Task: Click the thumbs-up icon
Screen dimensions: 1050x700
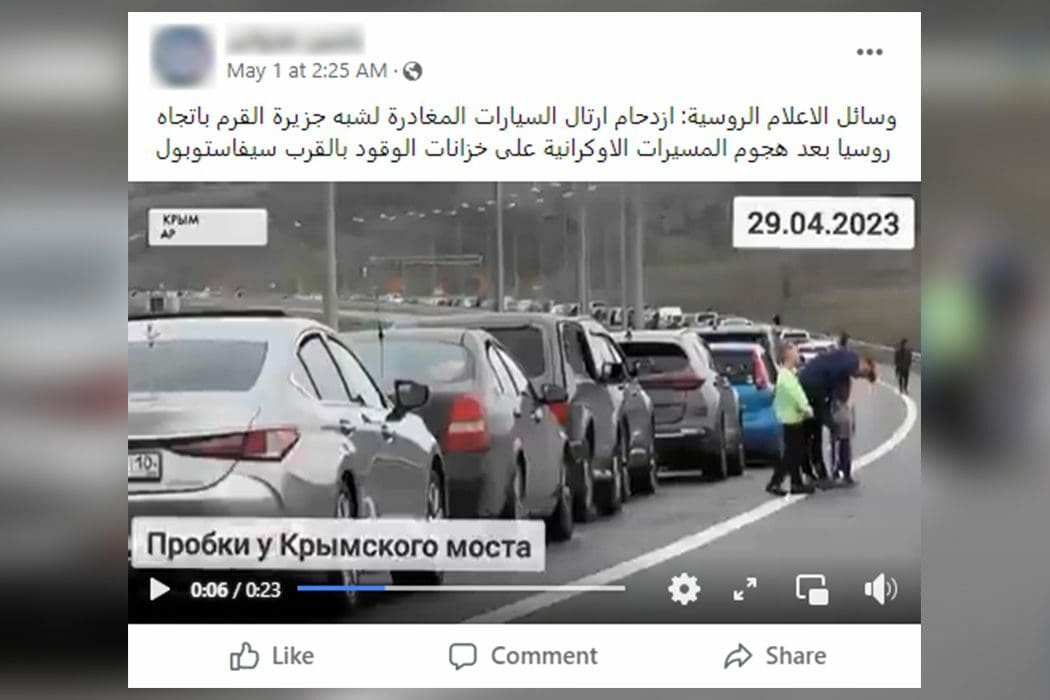Action: coord(244,656)
